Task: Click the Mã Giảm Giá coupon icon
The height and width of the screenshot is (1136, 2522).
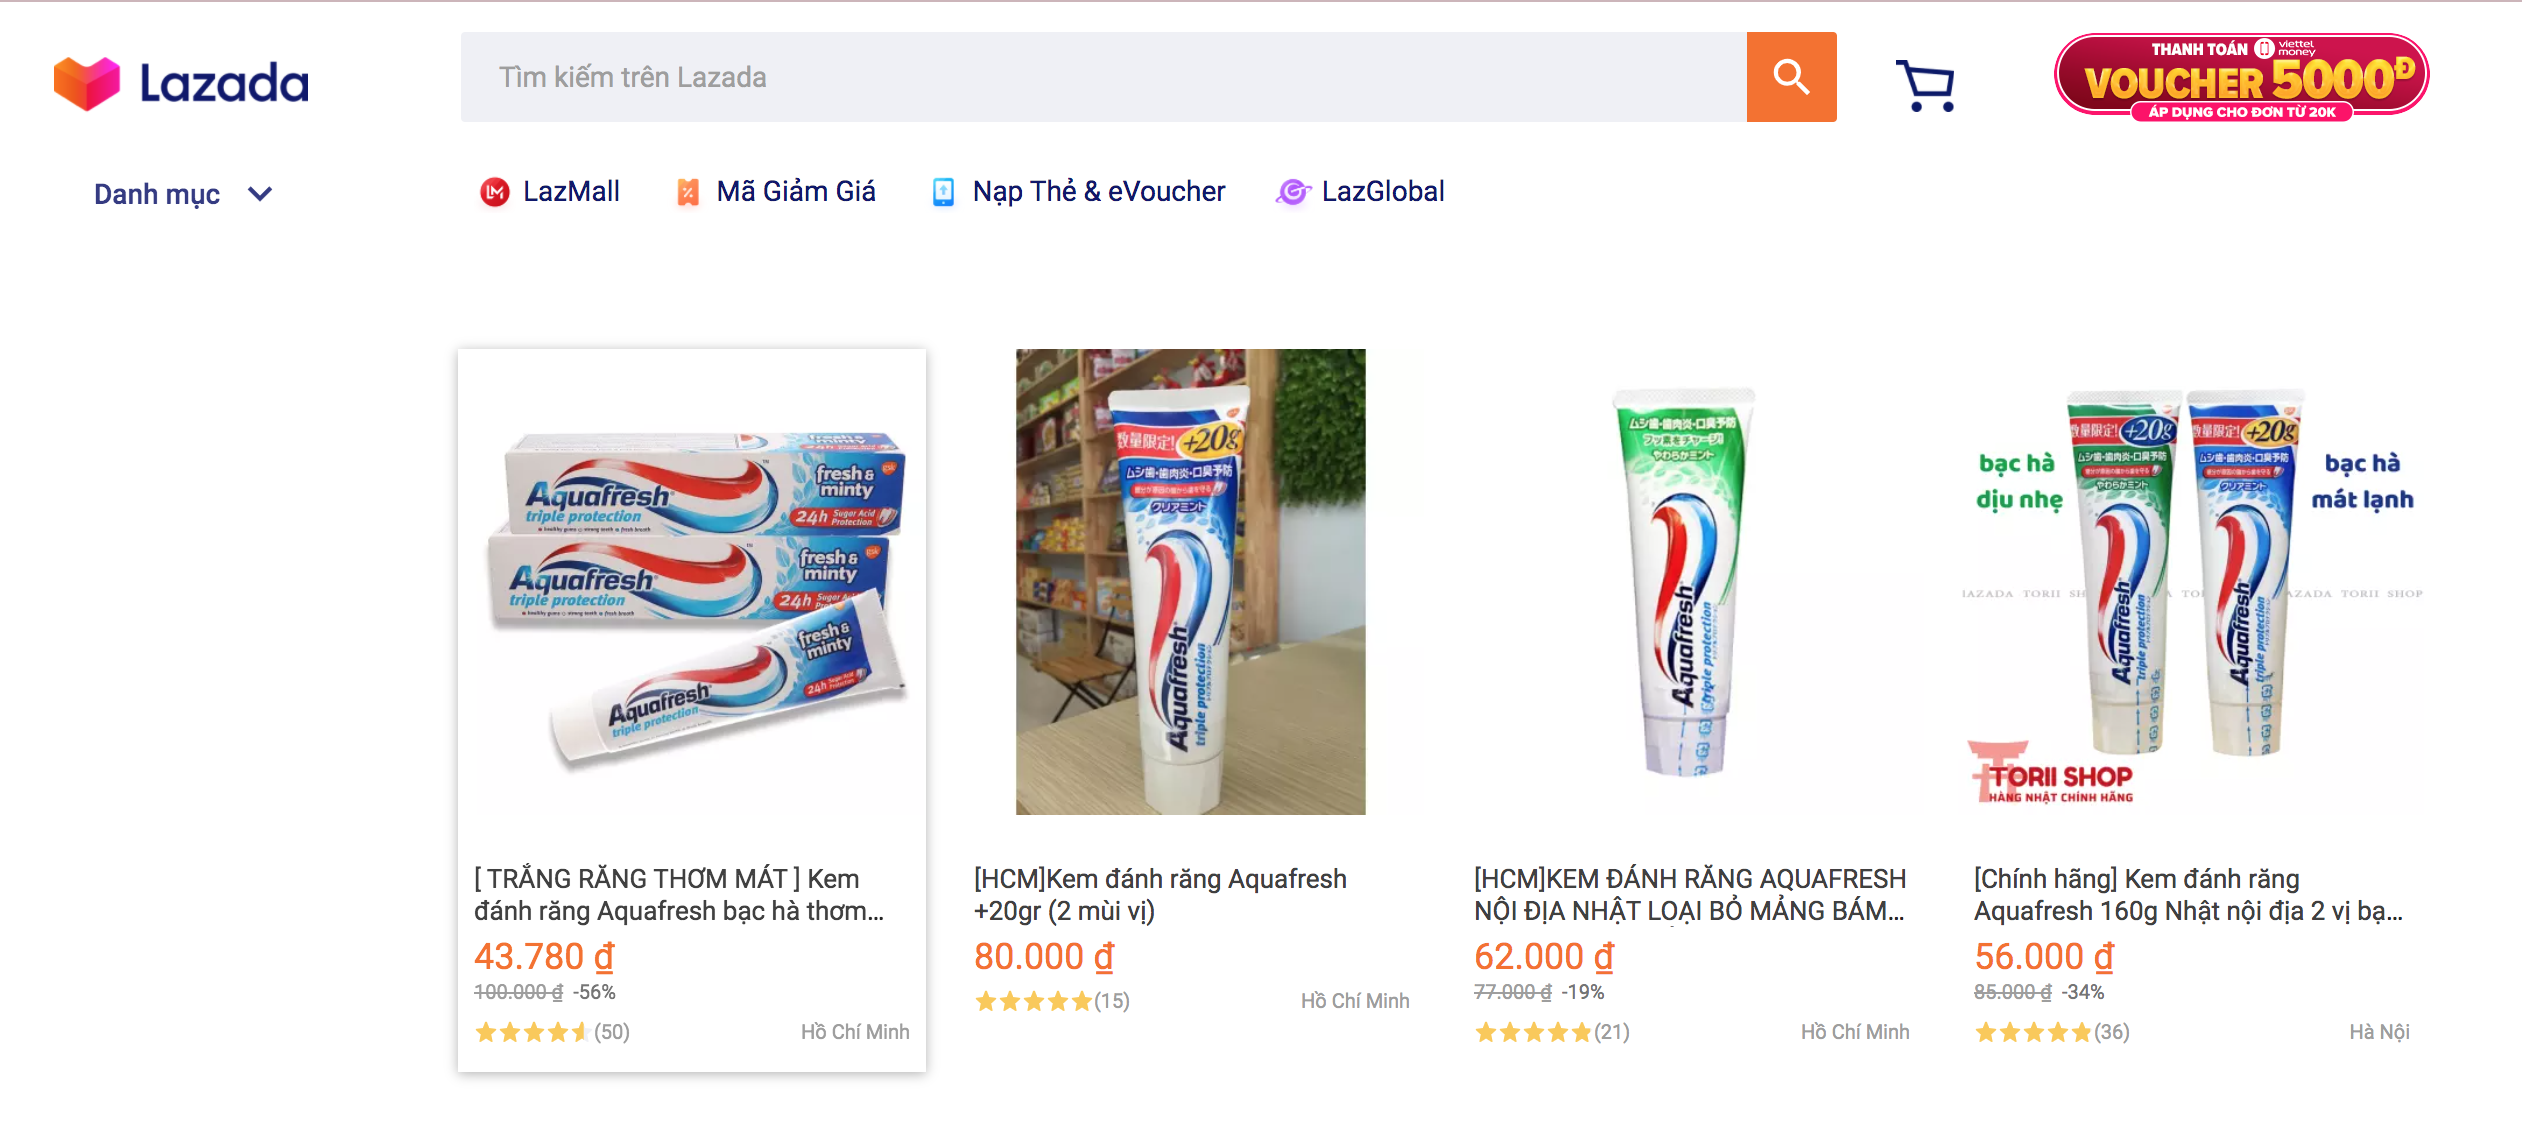Action: point(688,192)
